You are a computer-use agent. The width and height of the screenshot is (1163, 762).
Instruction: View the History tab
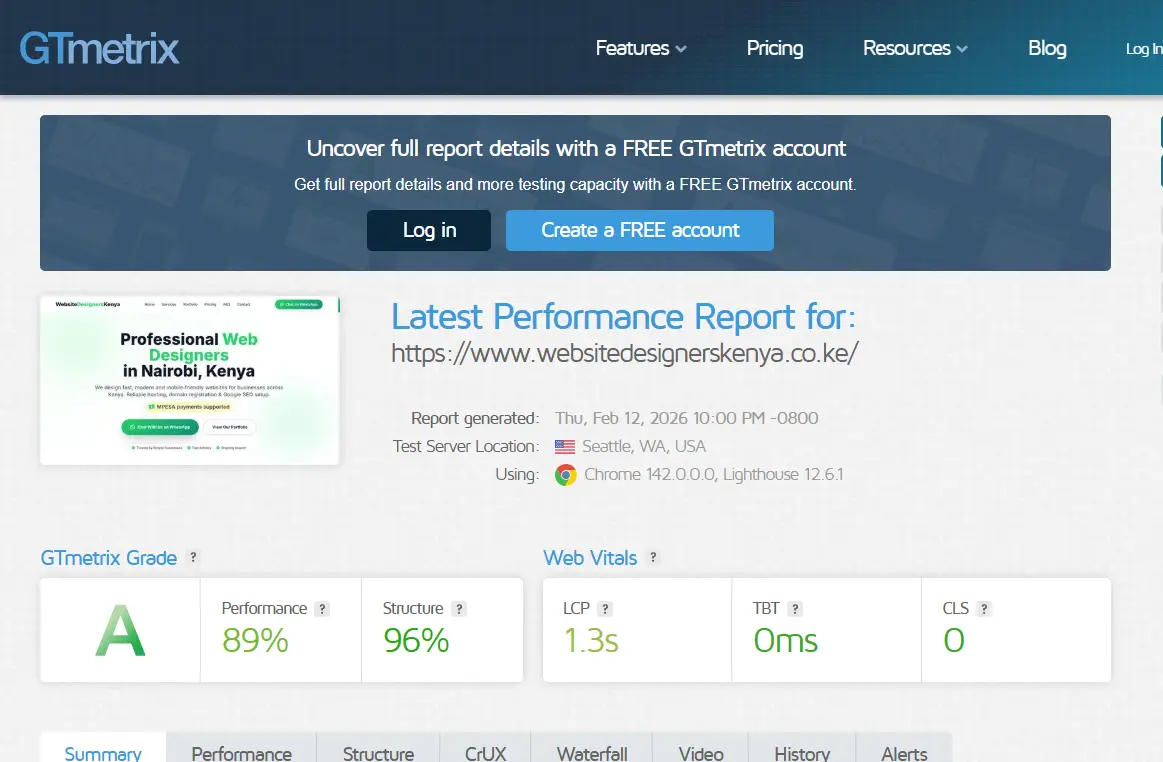(802, 753)
